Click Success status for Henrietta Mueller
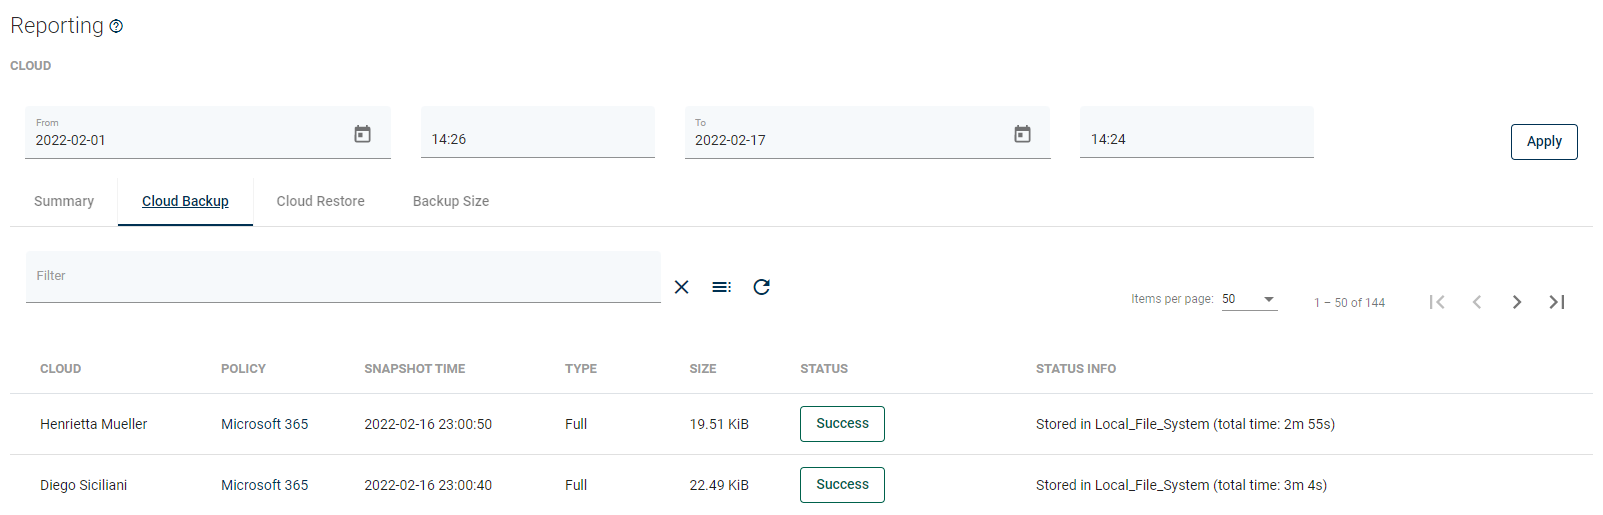Viewport: 1603px width, 515px height. 842,424
